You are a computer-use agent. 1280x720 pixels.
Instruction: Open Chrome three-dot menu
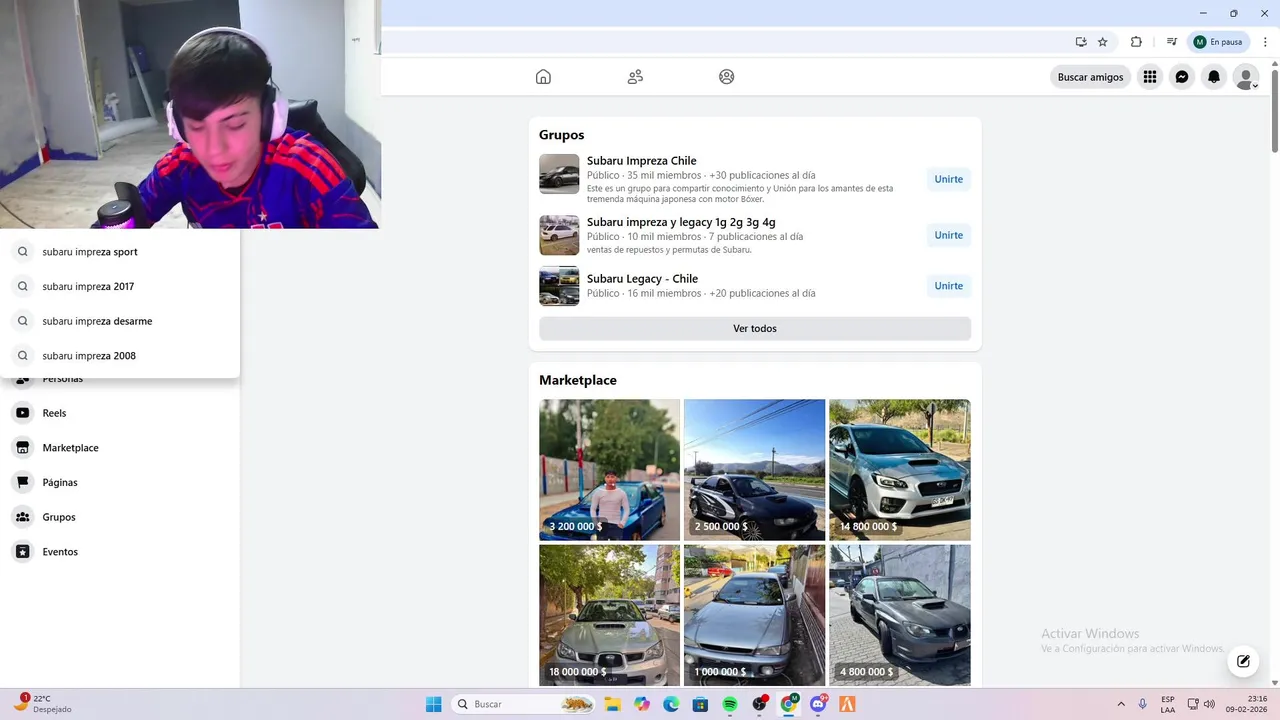(1265, 42)
